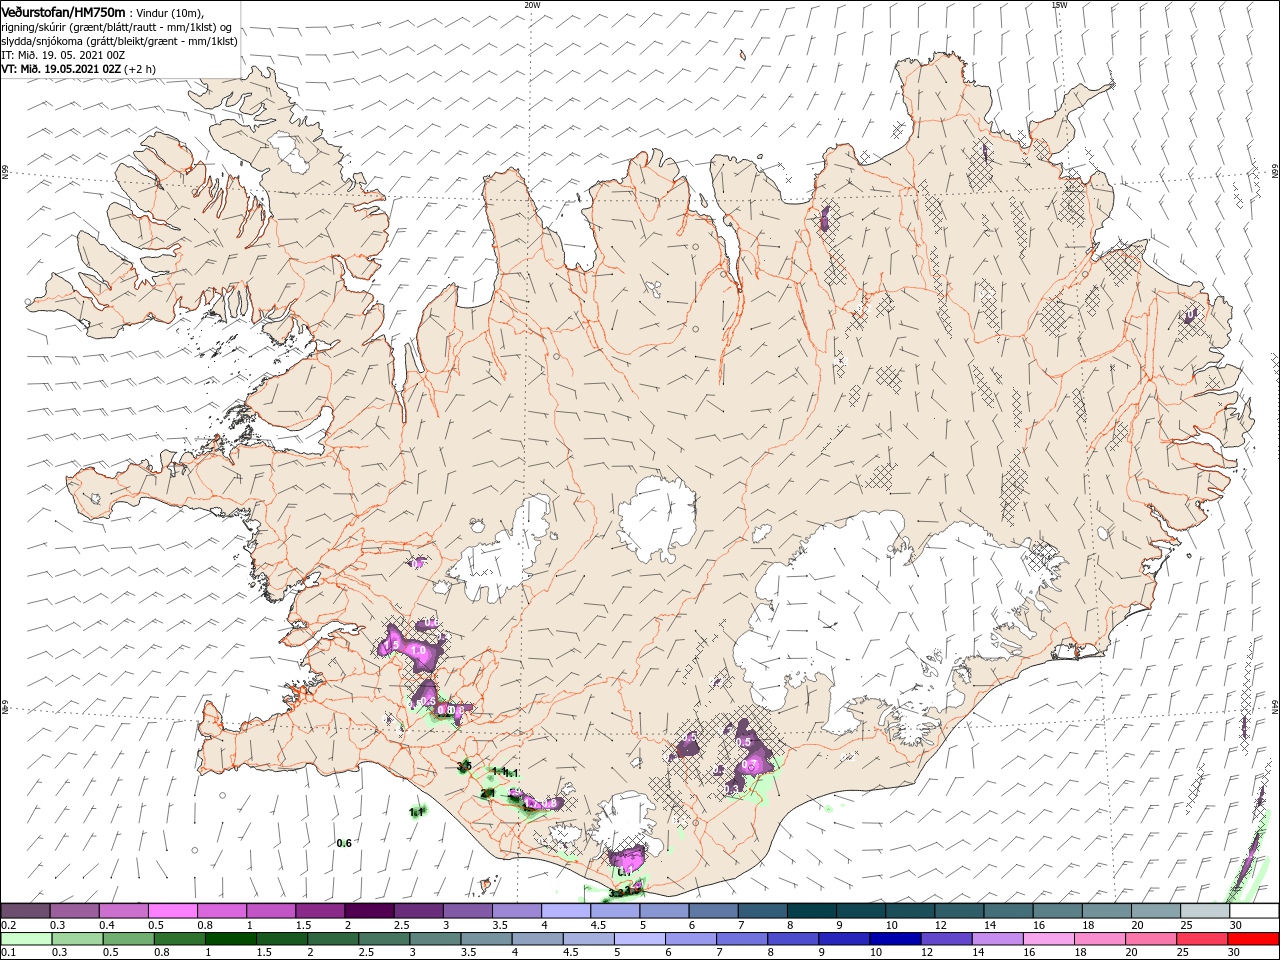Select the dark purple 2–2.5 swatch in upper legend
1280x960 pixels.
(x=370, y=911)
